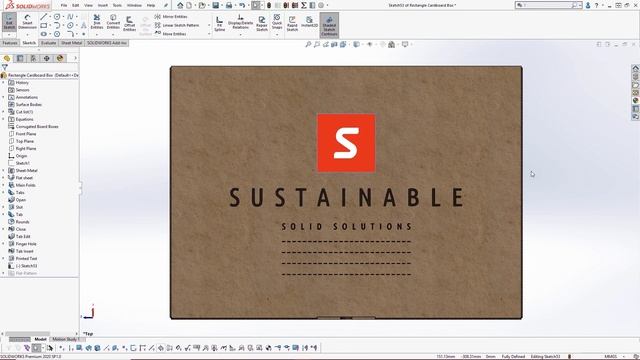Screen dimensions: 640x360
Task: Toggle Instant2D
Action: (309, 22)
